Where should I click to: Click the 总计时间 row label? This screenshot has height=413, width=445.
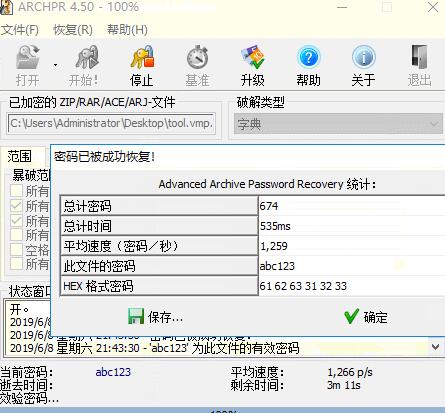(x=159, y=226)
